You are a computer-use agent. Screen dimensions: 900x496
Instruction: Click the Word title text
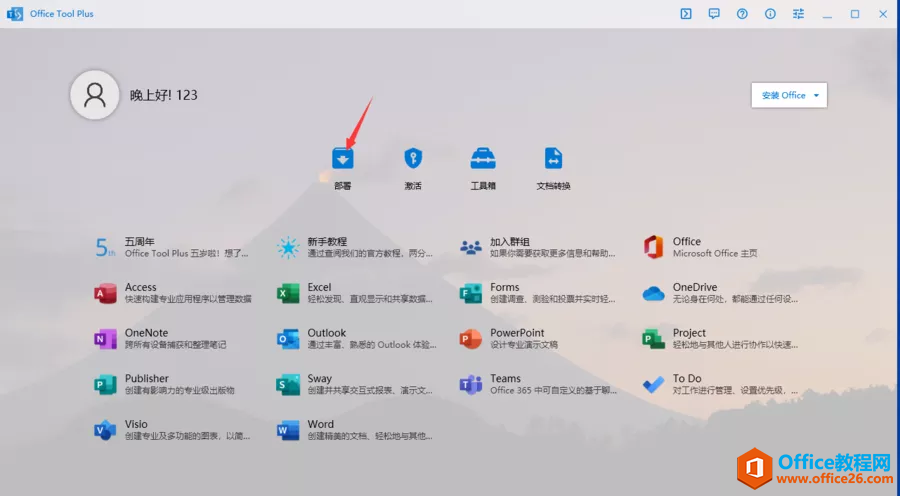[320, 424]
